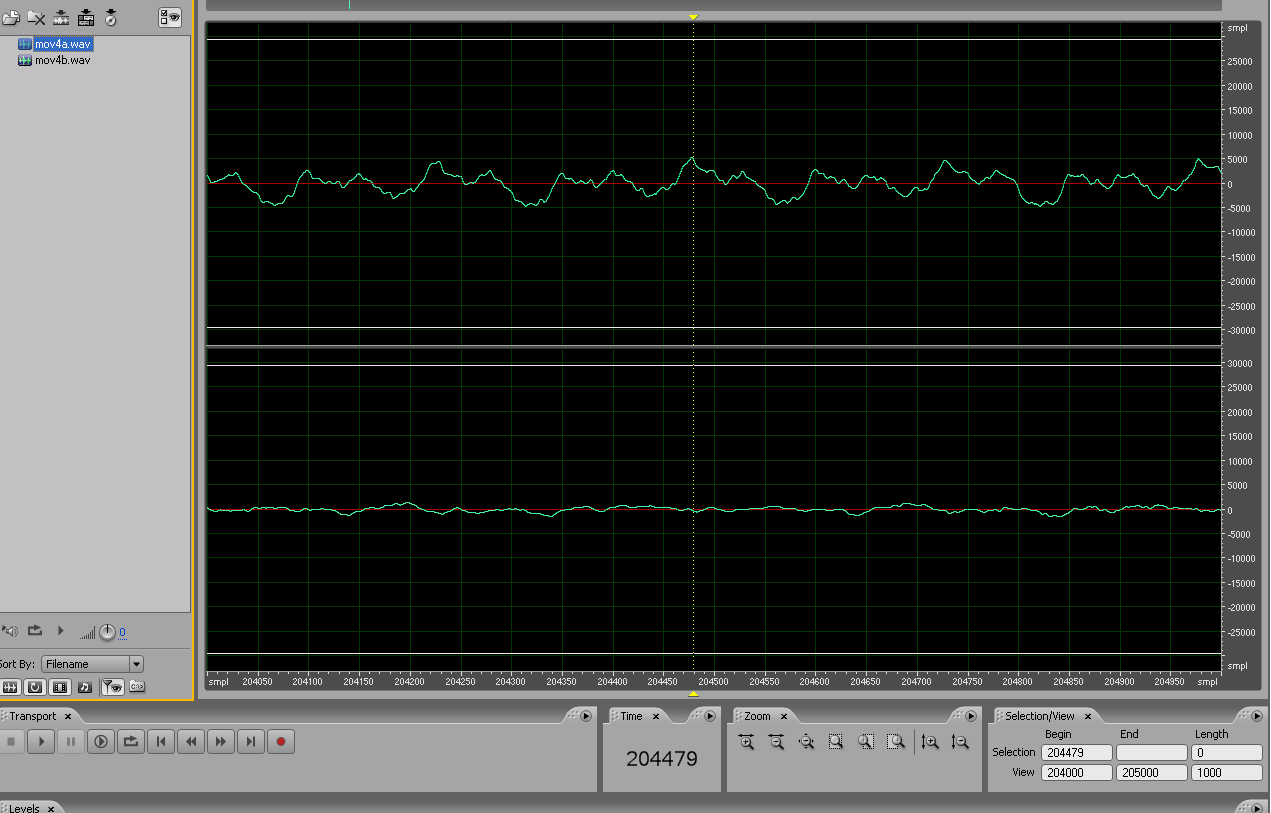Close the Transport panel tab
The height and width of the screenshot is (813, 1271).
click(x=68, y=716)
